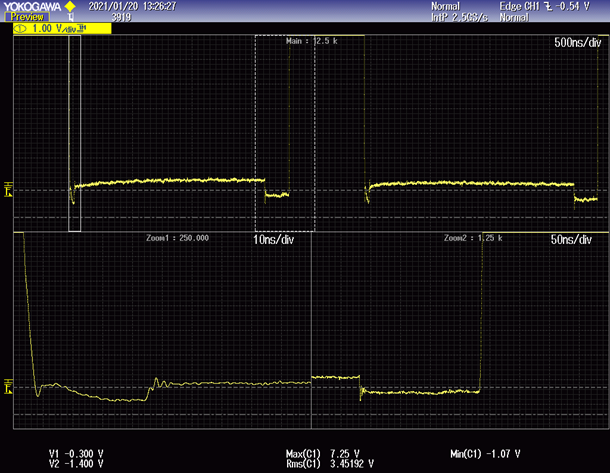The image size is (610, 473).
Task: Select the dashed Zoom2 box in main waveform
Action: pos(285,133)
